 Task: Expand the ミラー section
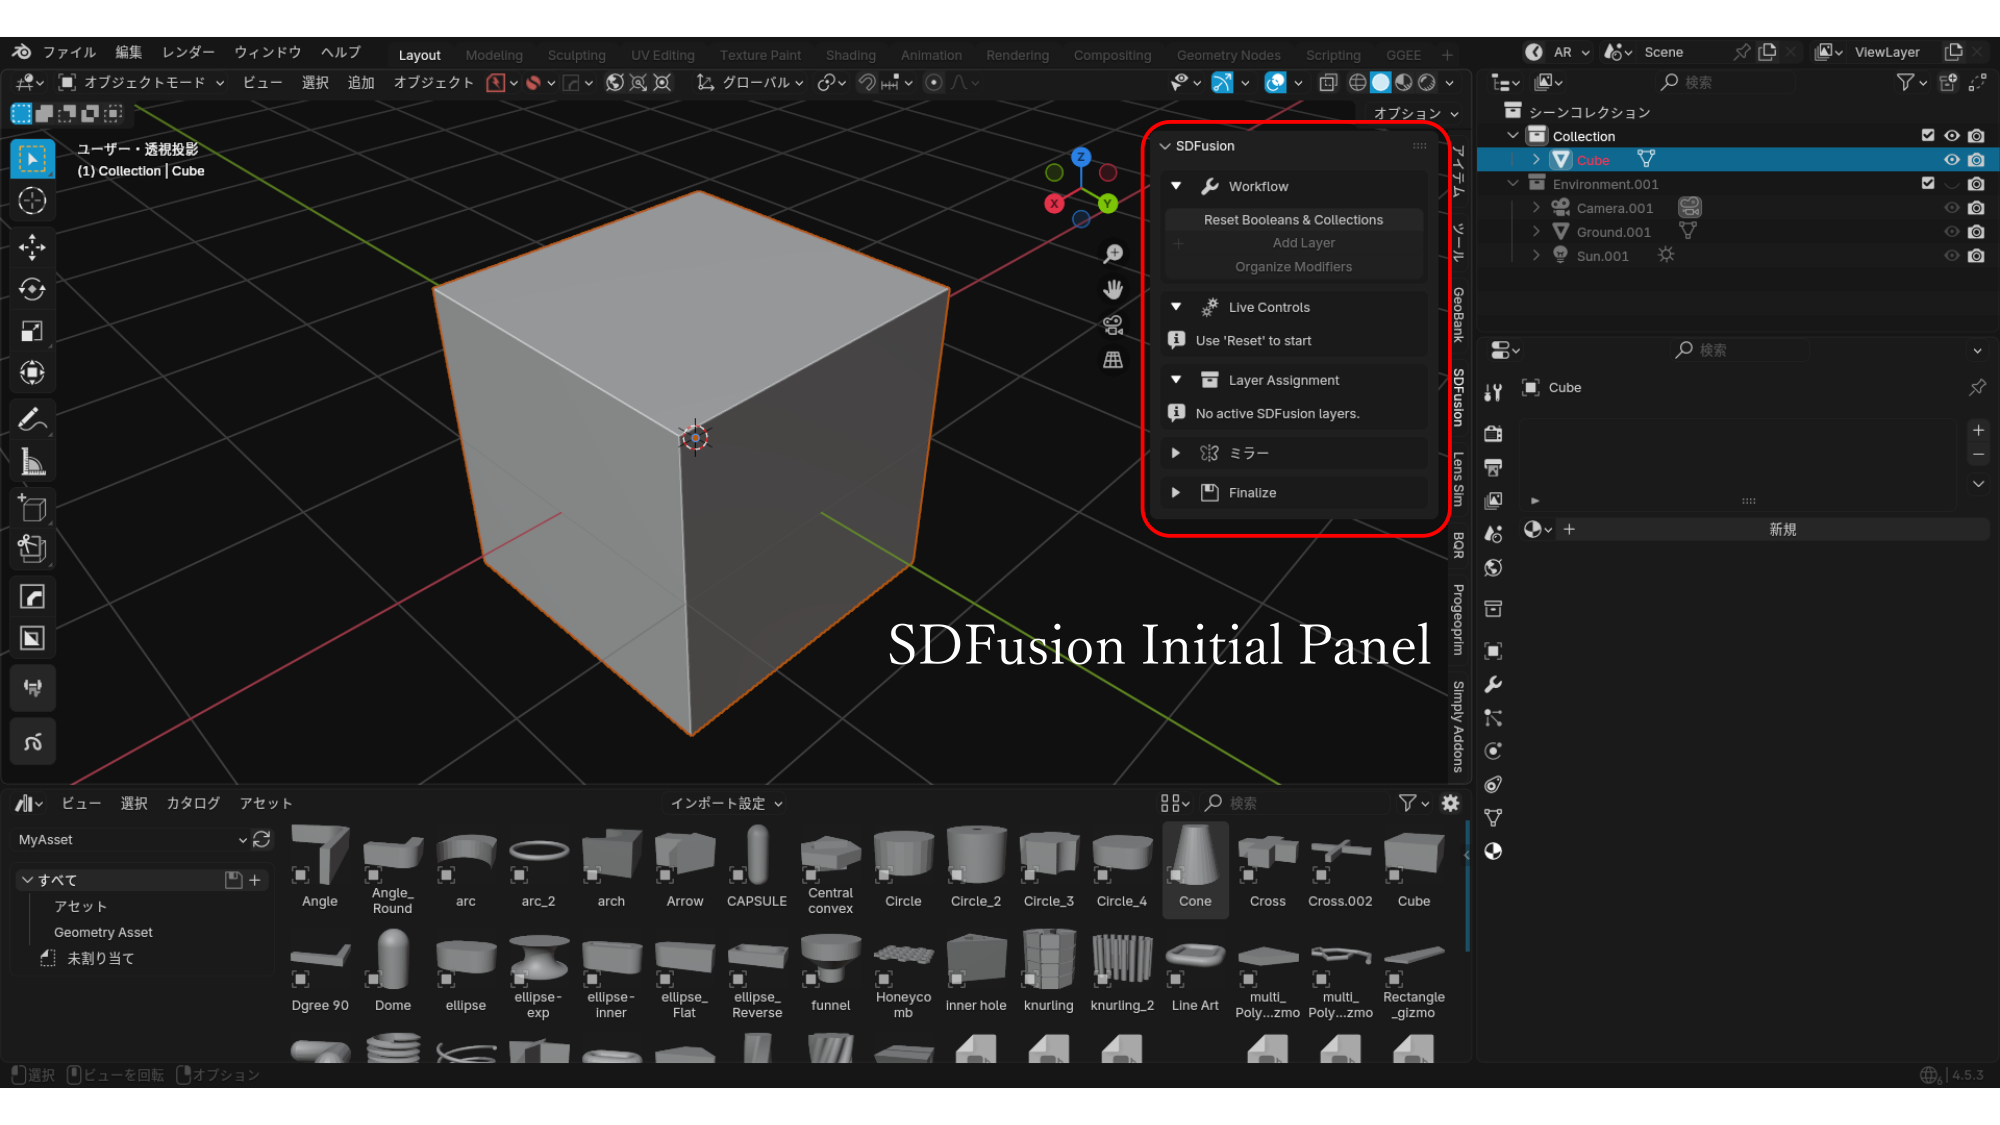tap(1176, 453)
